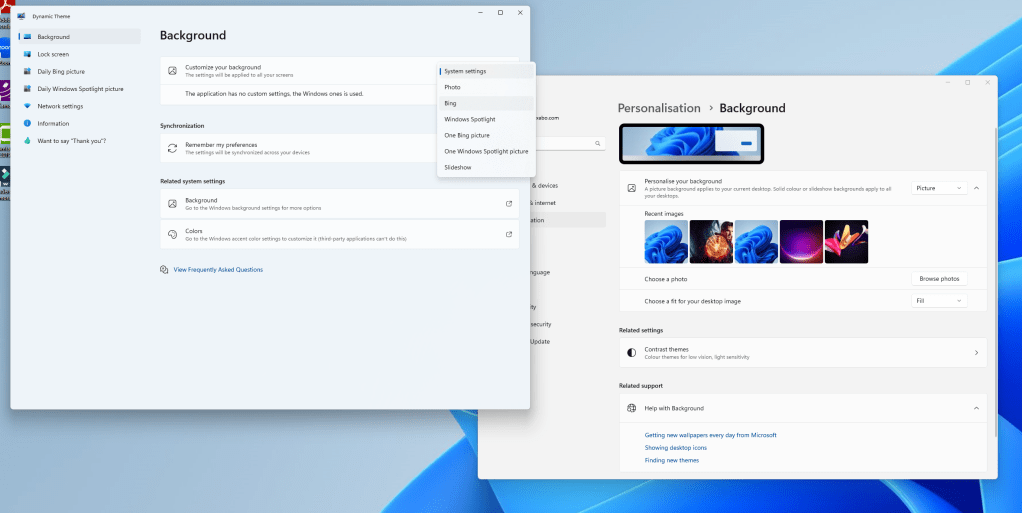Screen dimensions: 1022x513
Task: Choose Slideshow from the background dropdown
Action: (x=486, y=168)
